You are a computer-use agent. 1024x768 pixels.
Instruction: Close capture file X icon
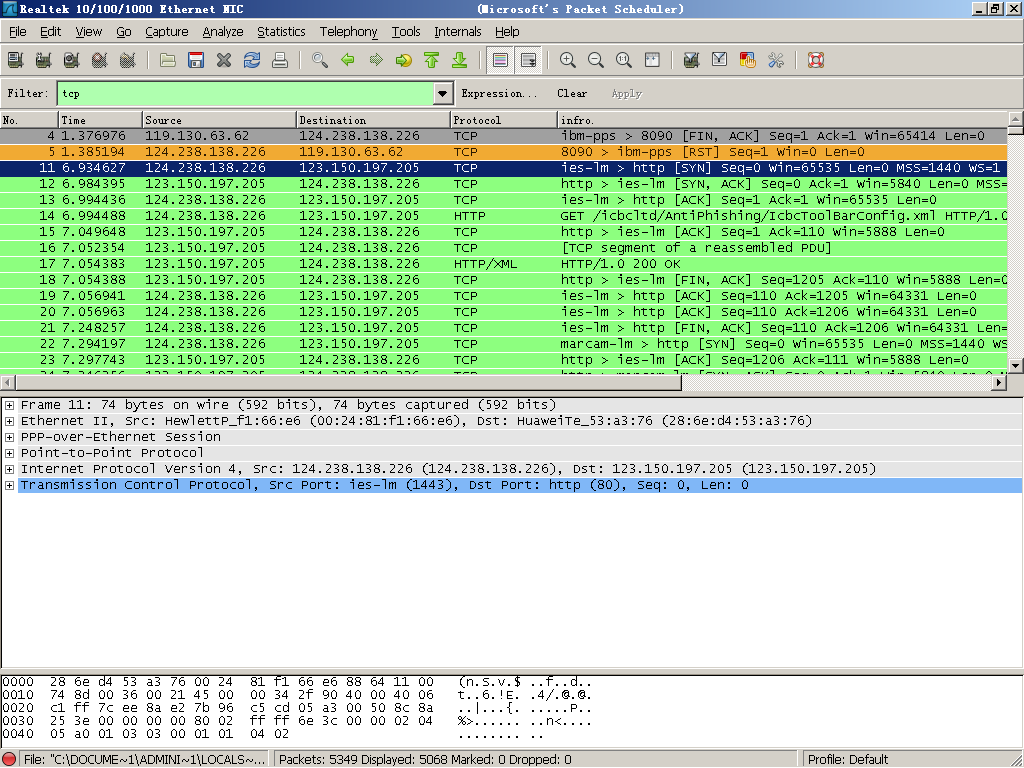tap(224, 61)
